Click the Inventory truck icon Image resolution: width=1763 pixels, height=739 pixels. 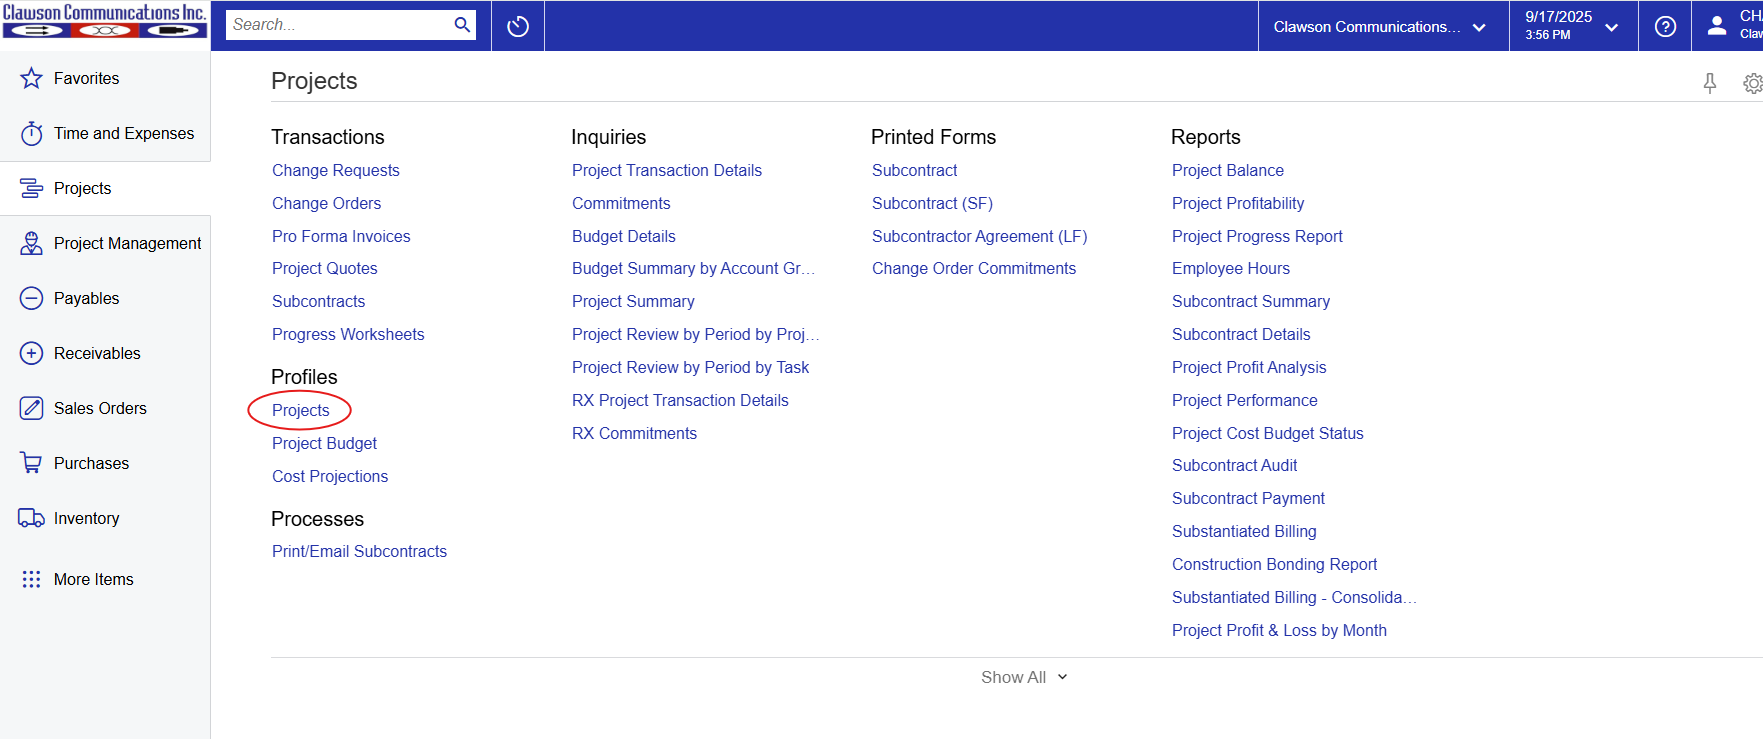coord(32,518)
